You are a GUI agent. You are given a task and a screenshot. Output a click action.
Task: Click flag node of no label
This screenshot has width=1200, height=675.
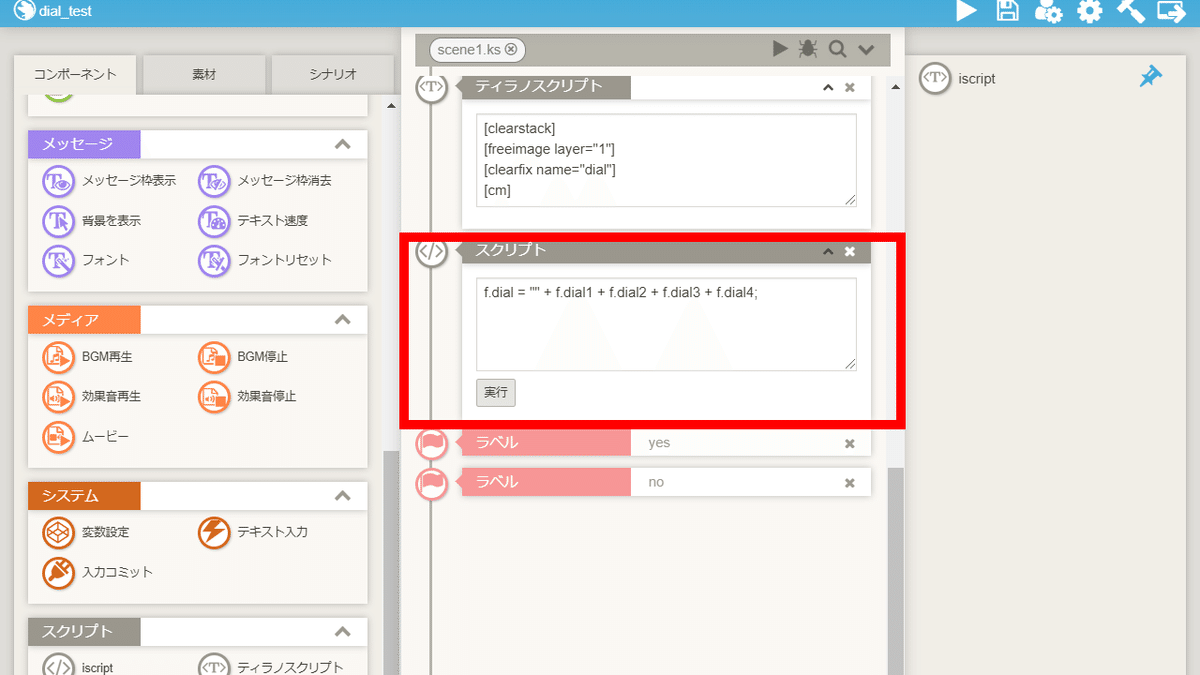[431, 483]
